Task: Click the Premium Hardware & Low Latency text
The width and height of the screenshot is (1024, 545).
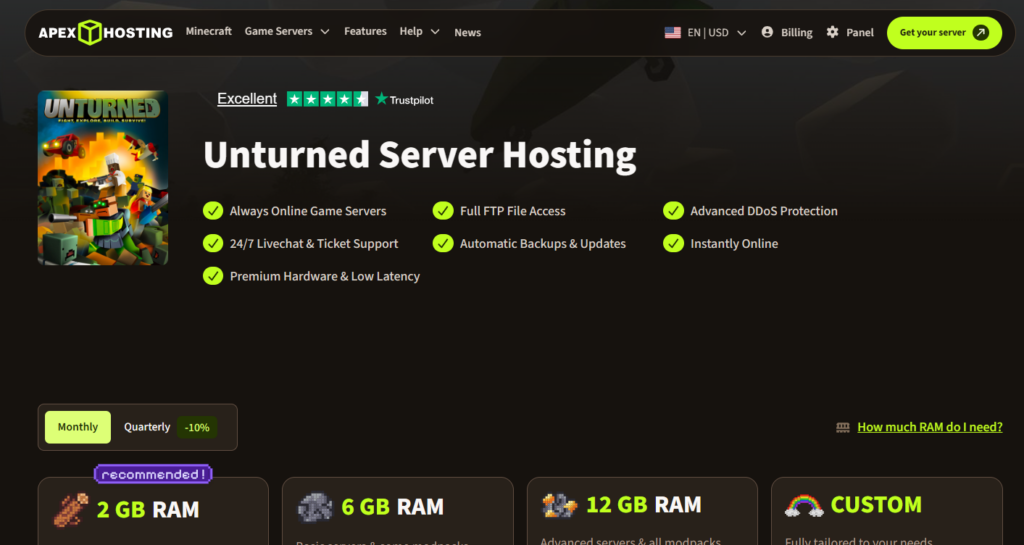Action: click(x=325, y=276)
